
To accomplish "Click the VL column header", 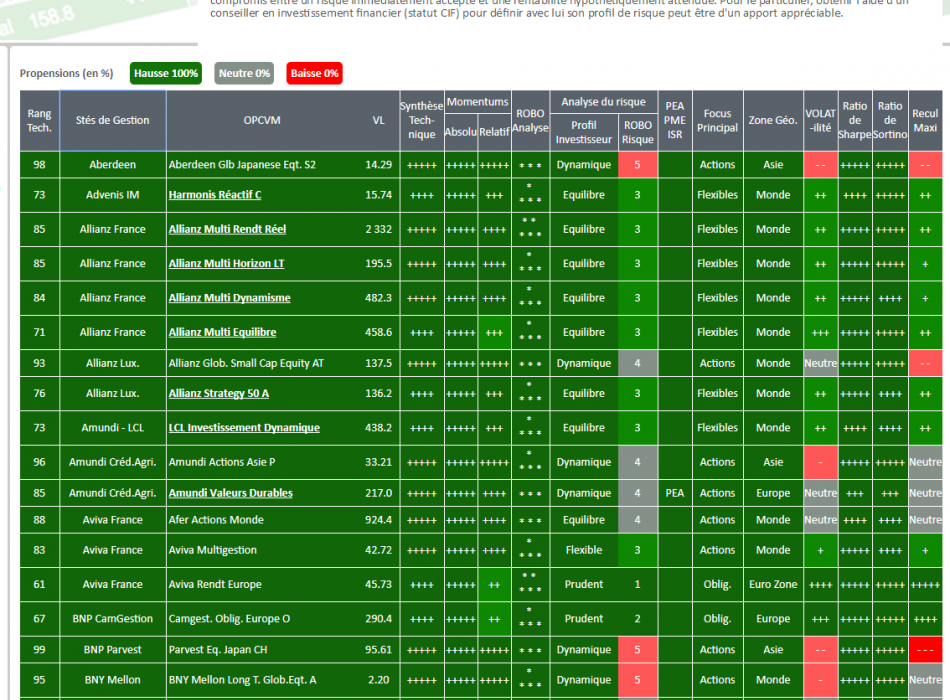I will point(379,121).
